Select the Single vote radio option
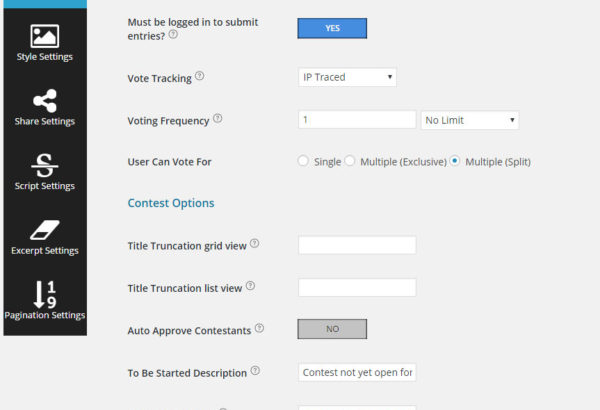 pyautogui.click(x=303, y=161)
